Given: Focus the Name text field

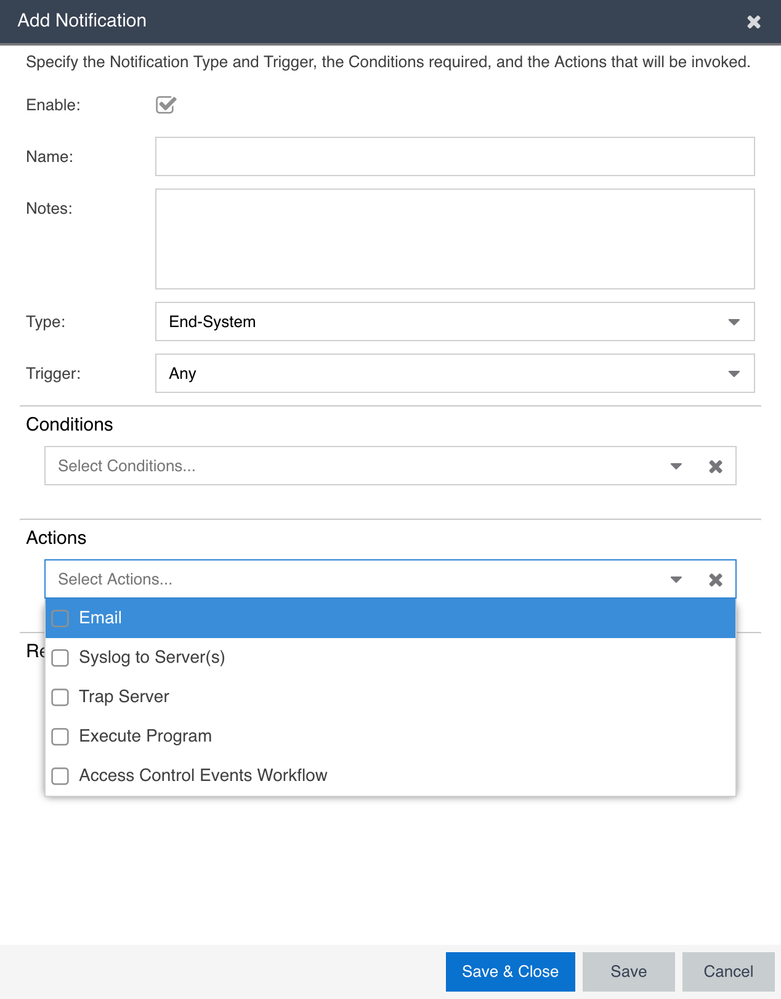Looking at the screenshot, I should (454, 157).
